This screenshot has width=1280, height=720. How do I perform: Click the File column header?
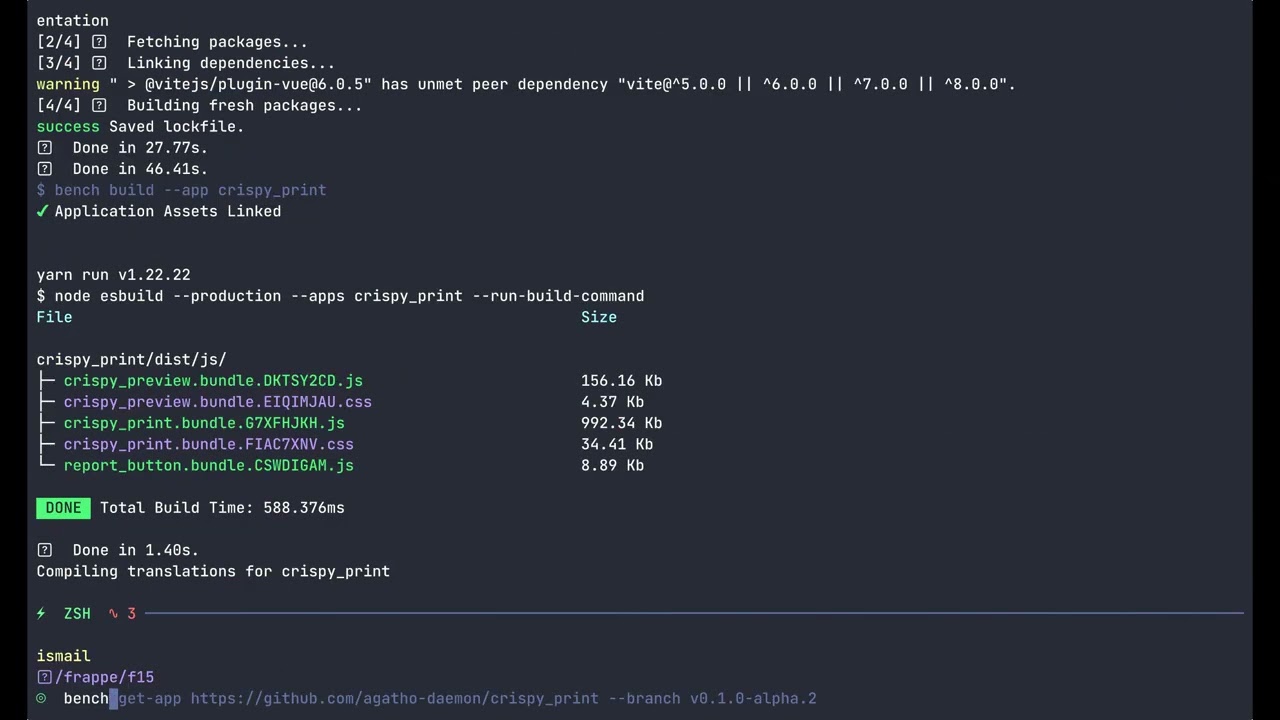tap(54, 317)
